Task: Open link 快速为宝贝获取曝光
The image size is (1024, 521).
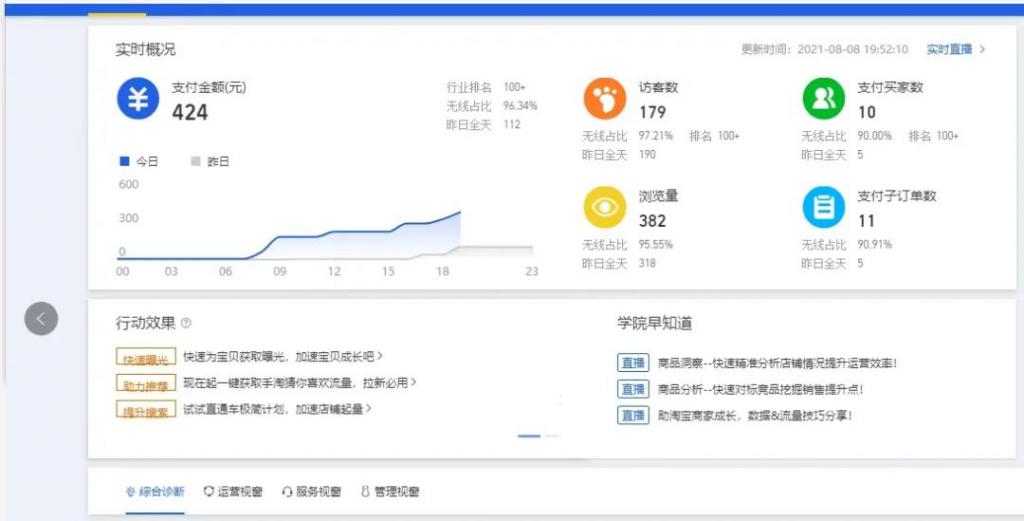Action: pos(283,356)
